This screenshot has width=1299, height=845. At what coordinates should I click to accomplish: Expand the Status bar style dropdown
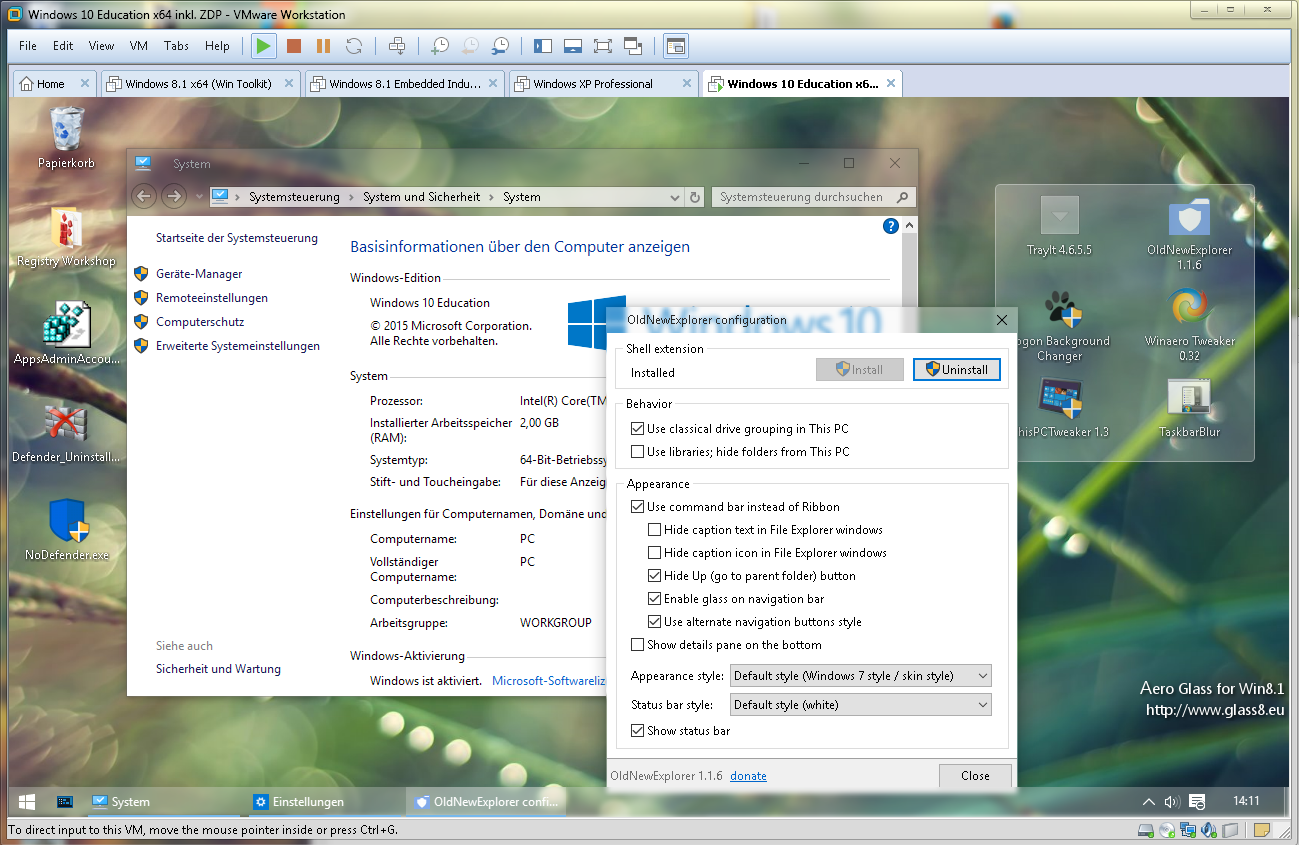(x=860, y=705)
